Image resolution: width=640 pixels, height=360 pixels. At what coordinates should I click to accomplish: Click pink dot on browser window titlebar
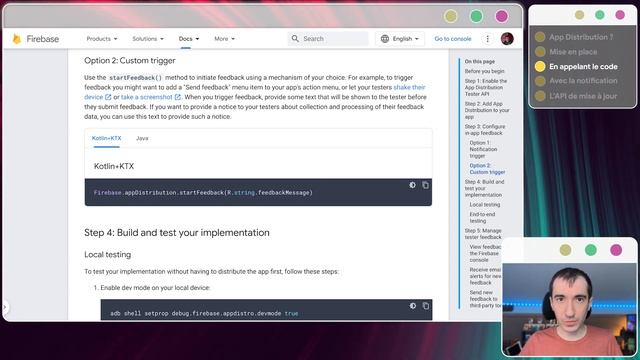click(501, 16)
